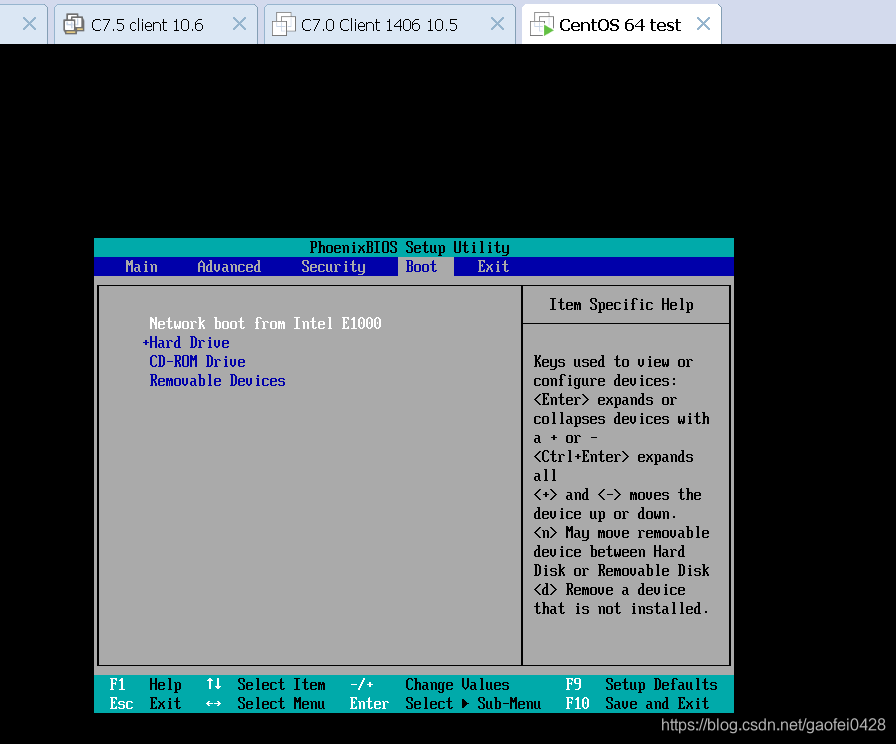This screenshot has height=744, width=896.
Task: Close the C7.0 Client 1406 10.5 tab
Action: 498,24
